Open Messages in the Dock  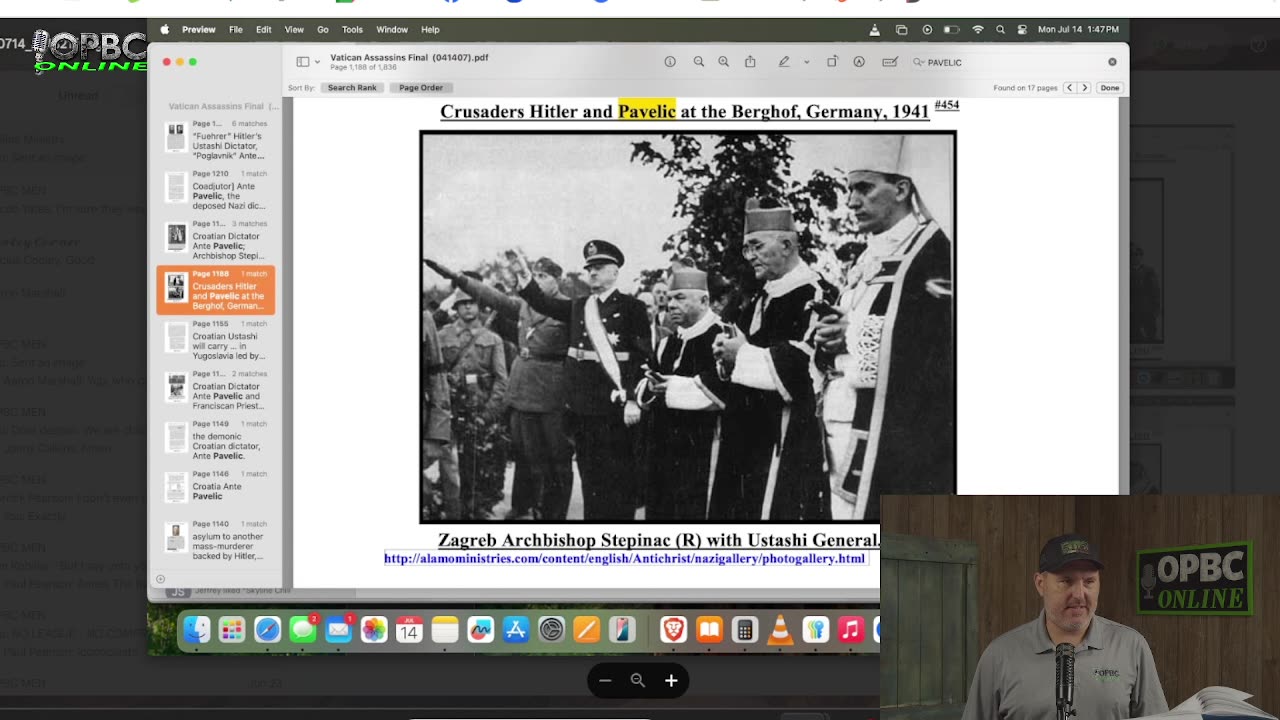pyautogui.click(x=303, y=629)
